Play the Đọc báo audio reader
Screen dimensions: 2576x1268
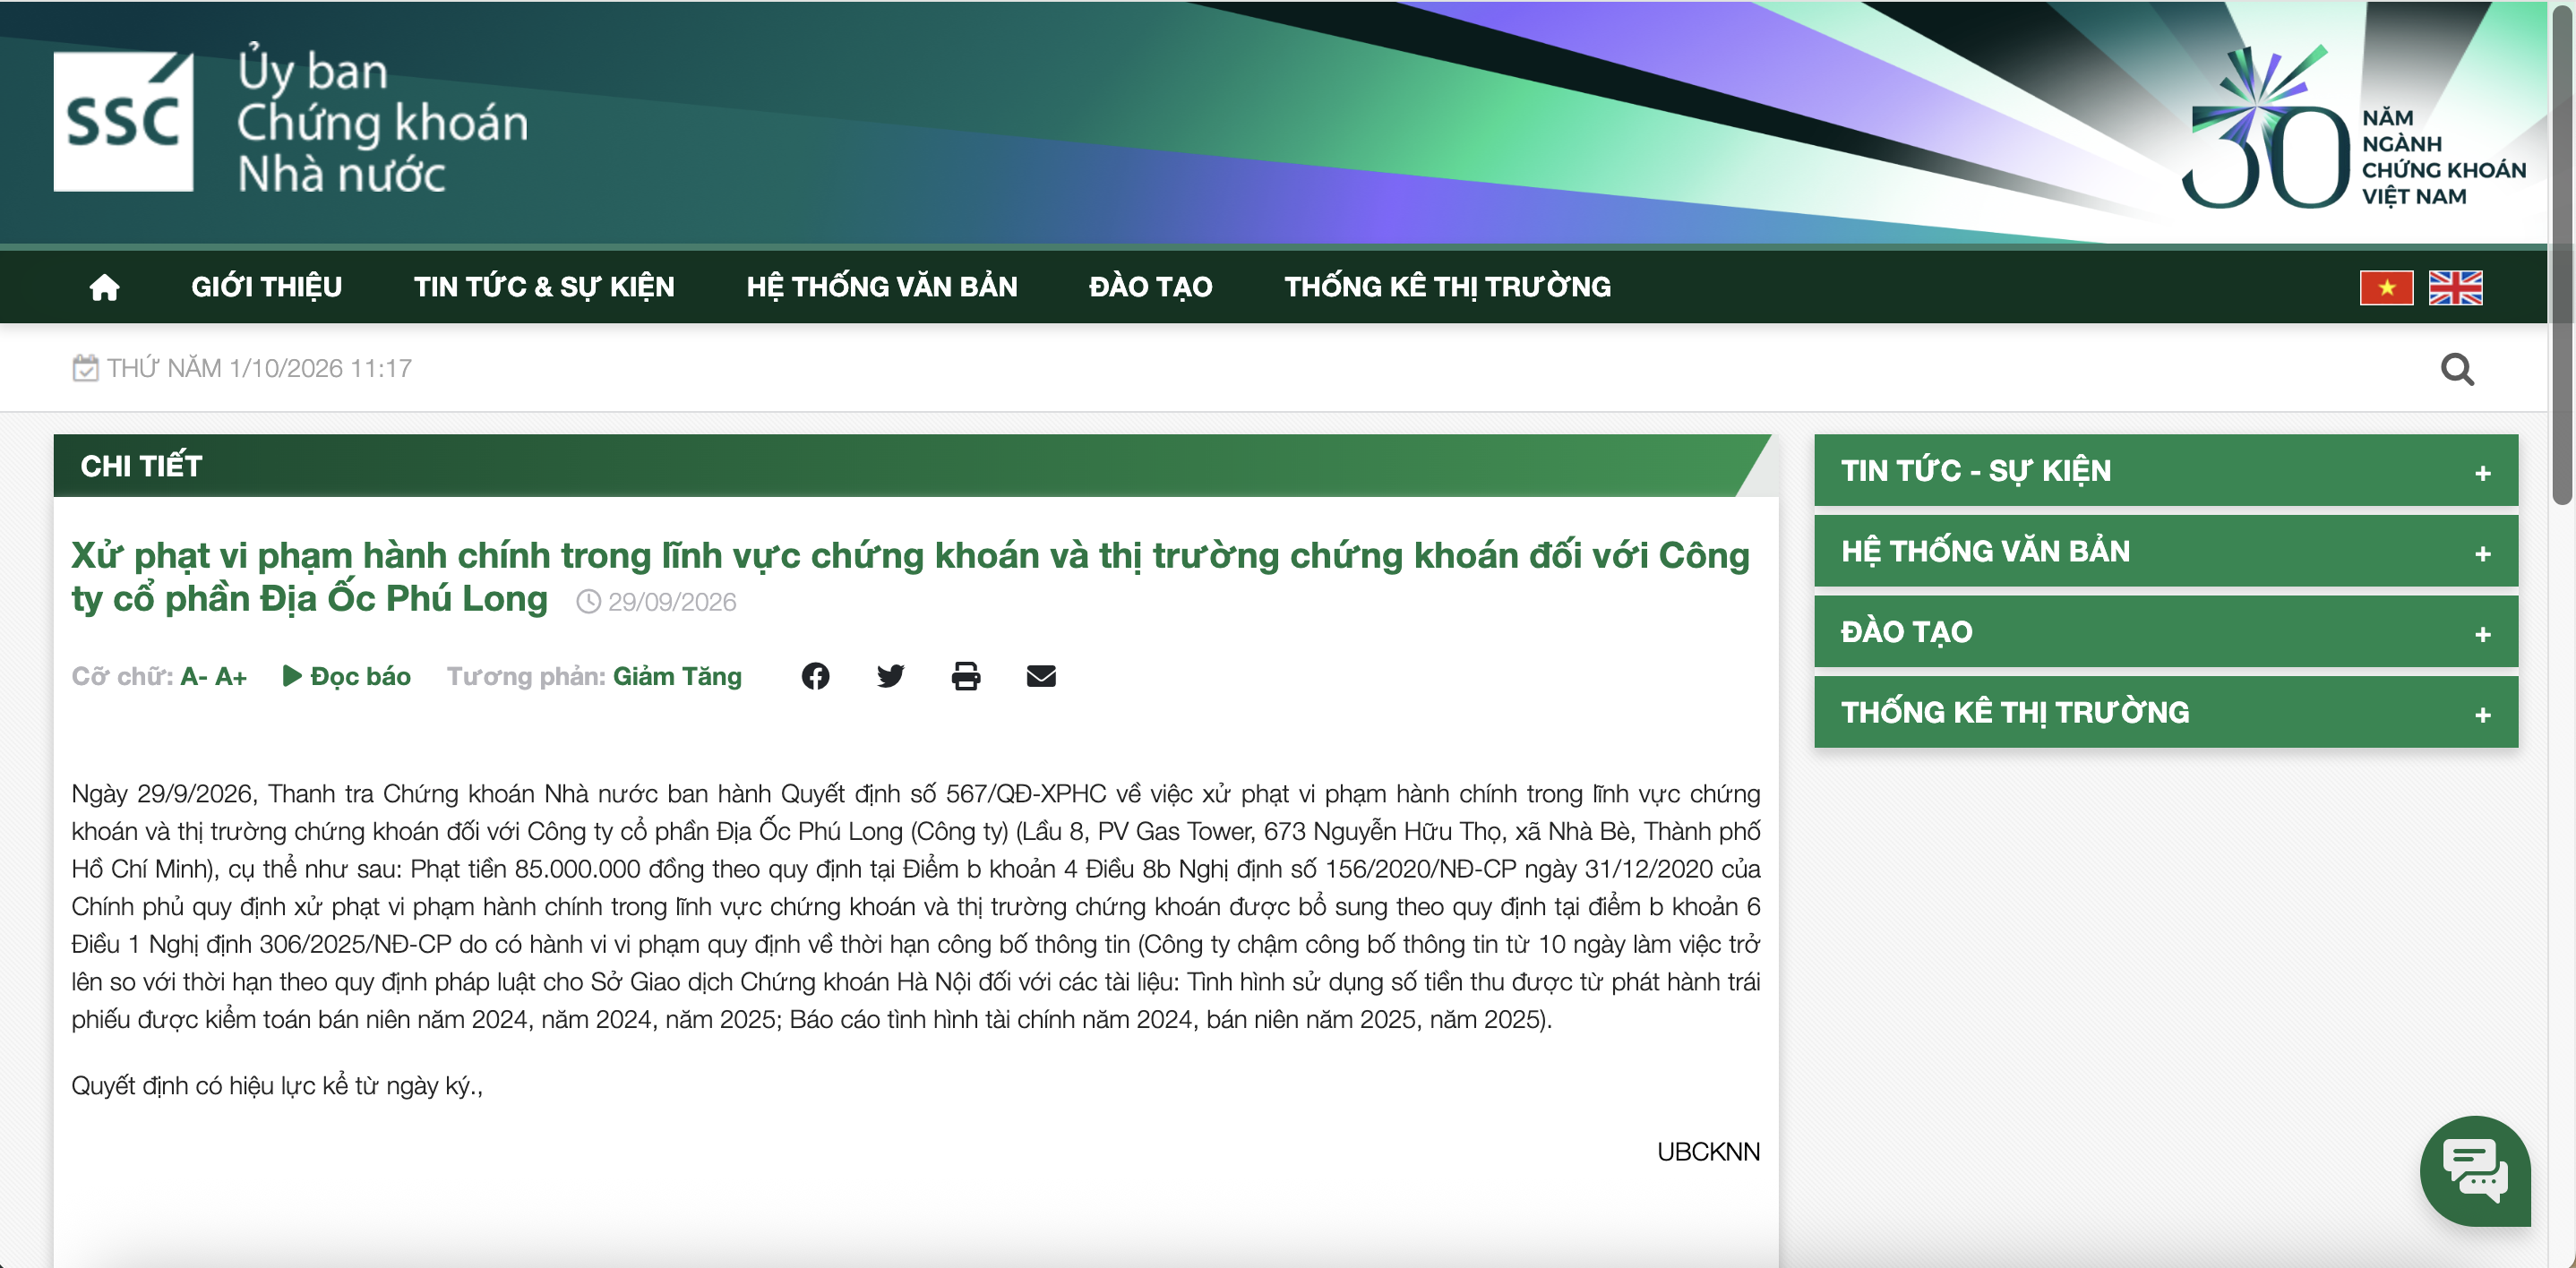(x=346, y=676)
